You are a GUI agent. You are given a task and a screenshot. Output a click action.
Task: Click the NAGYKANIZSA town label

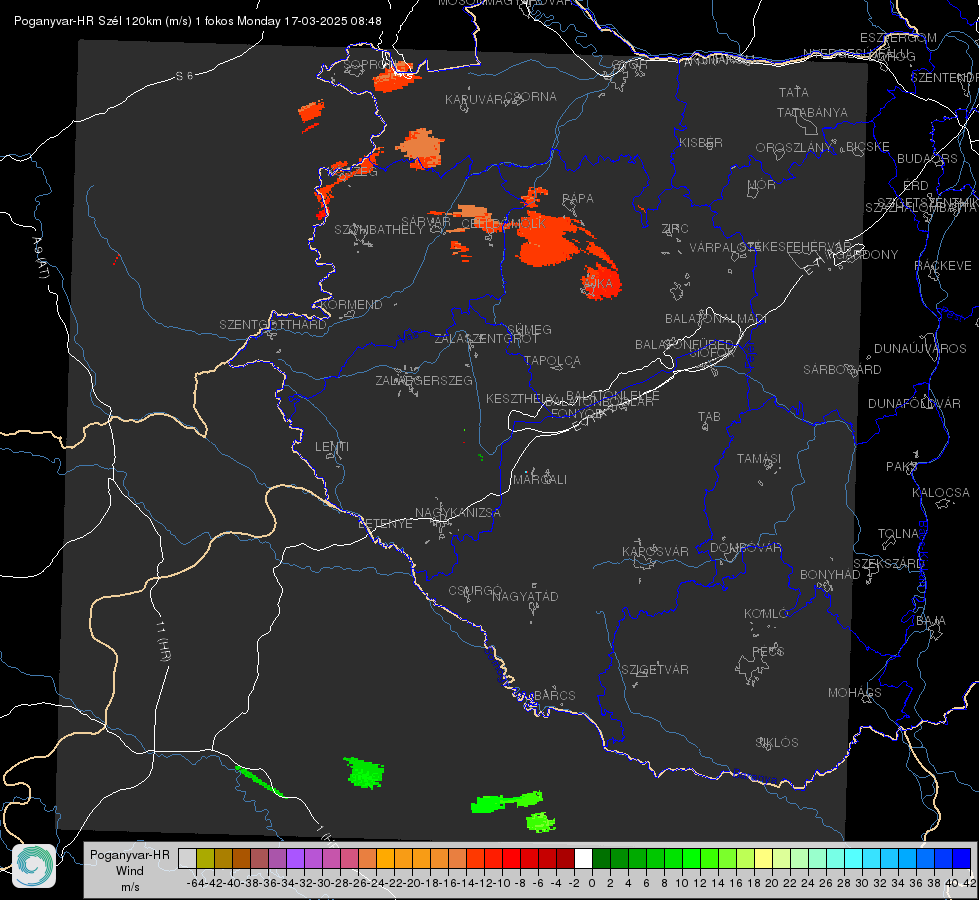(x=458, y=513)
